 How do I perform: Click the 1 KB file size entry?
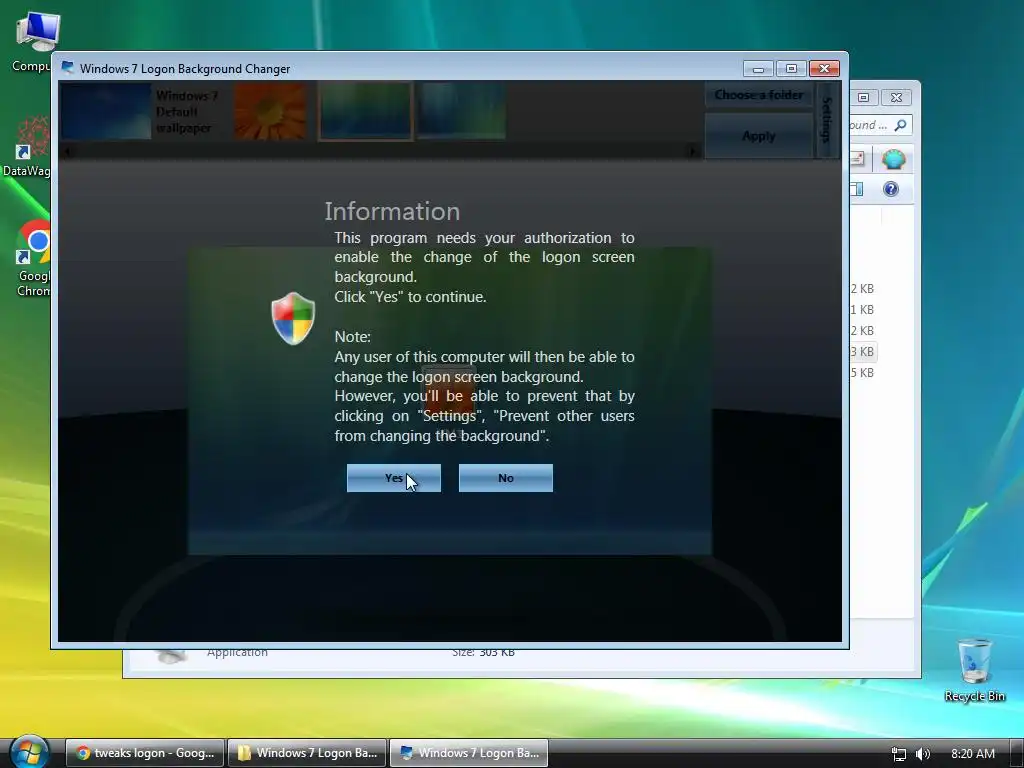click(x=862, y=310)
